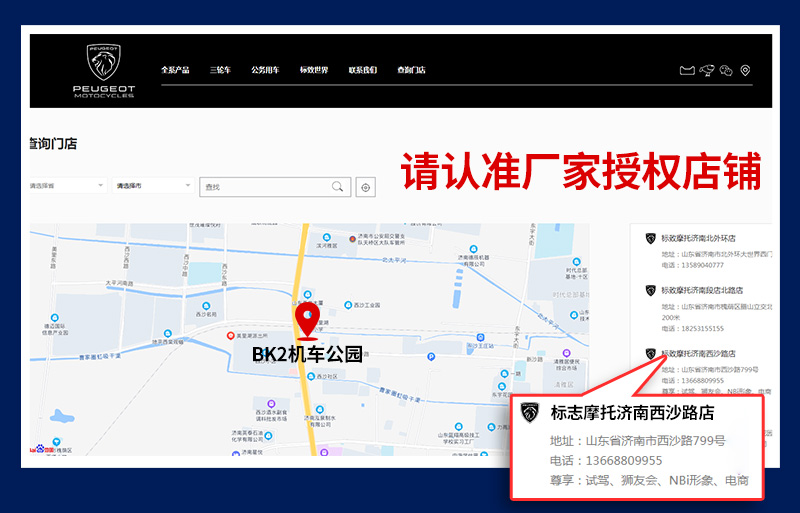Expand the province selection dropdown

(68, 186)
